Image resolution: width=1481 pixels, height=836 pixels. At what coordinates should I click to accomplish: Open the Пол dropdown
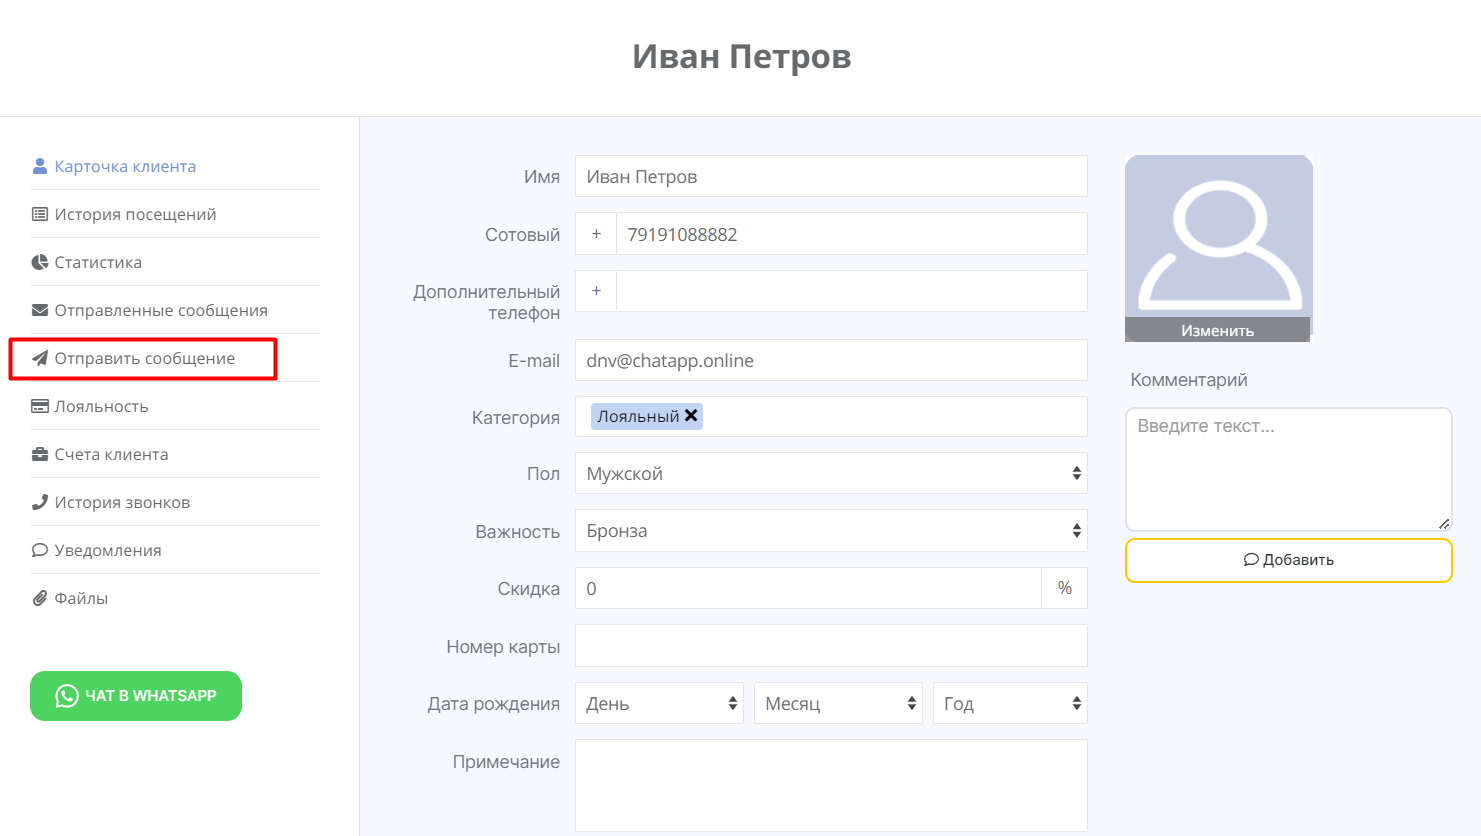(x=830, y=474)
